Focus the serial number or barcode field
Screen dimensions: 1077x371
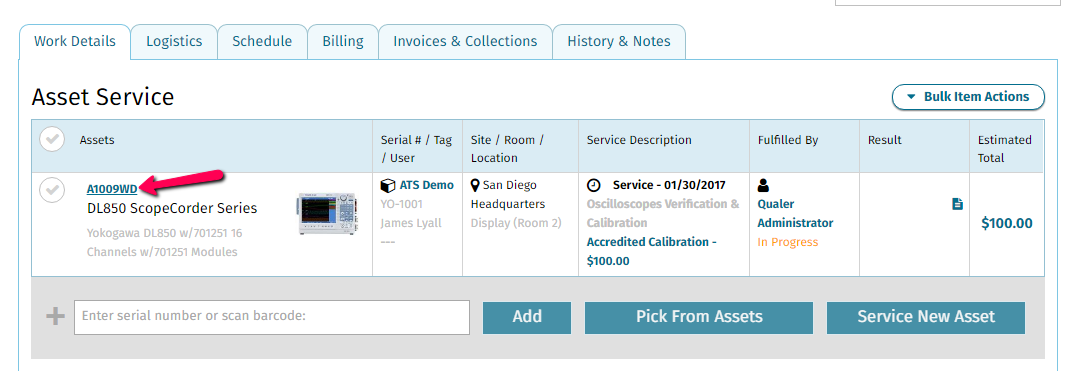[272, 317]
